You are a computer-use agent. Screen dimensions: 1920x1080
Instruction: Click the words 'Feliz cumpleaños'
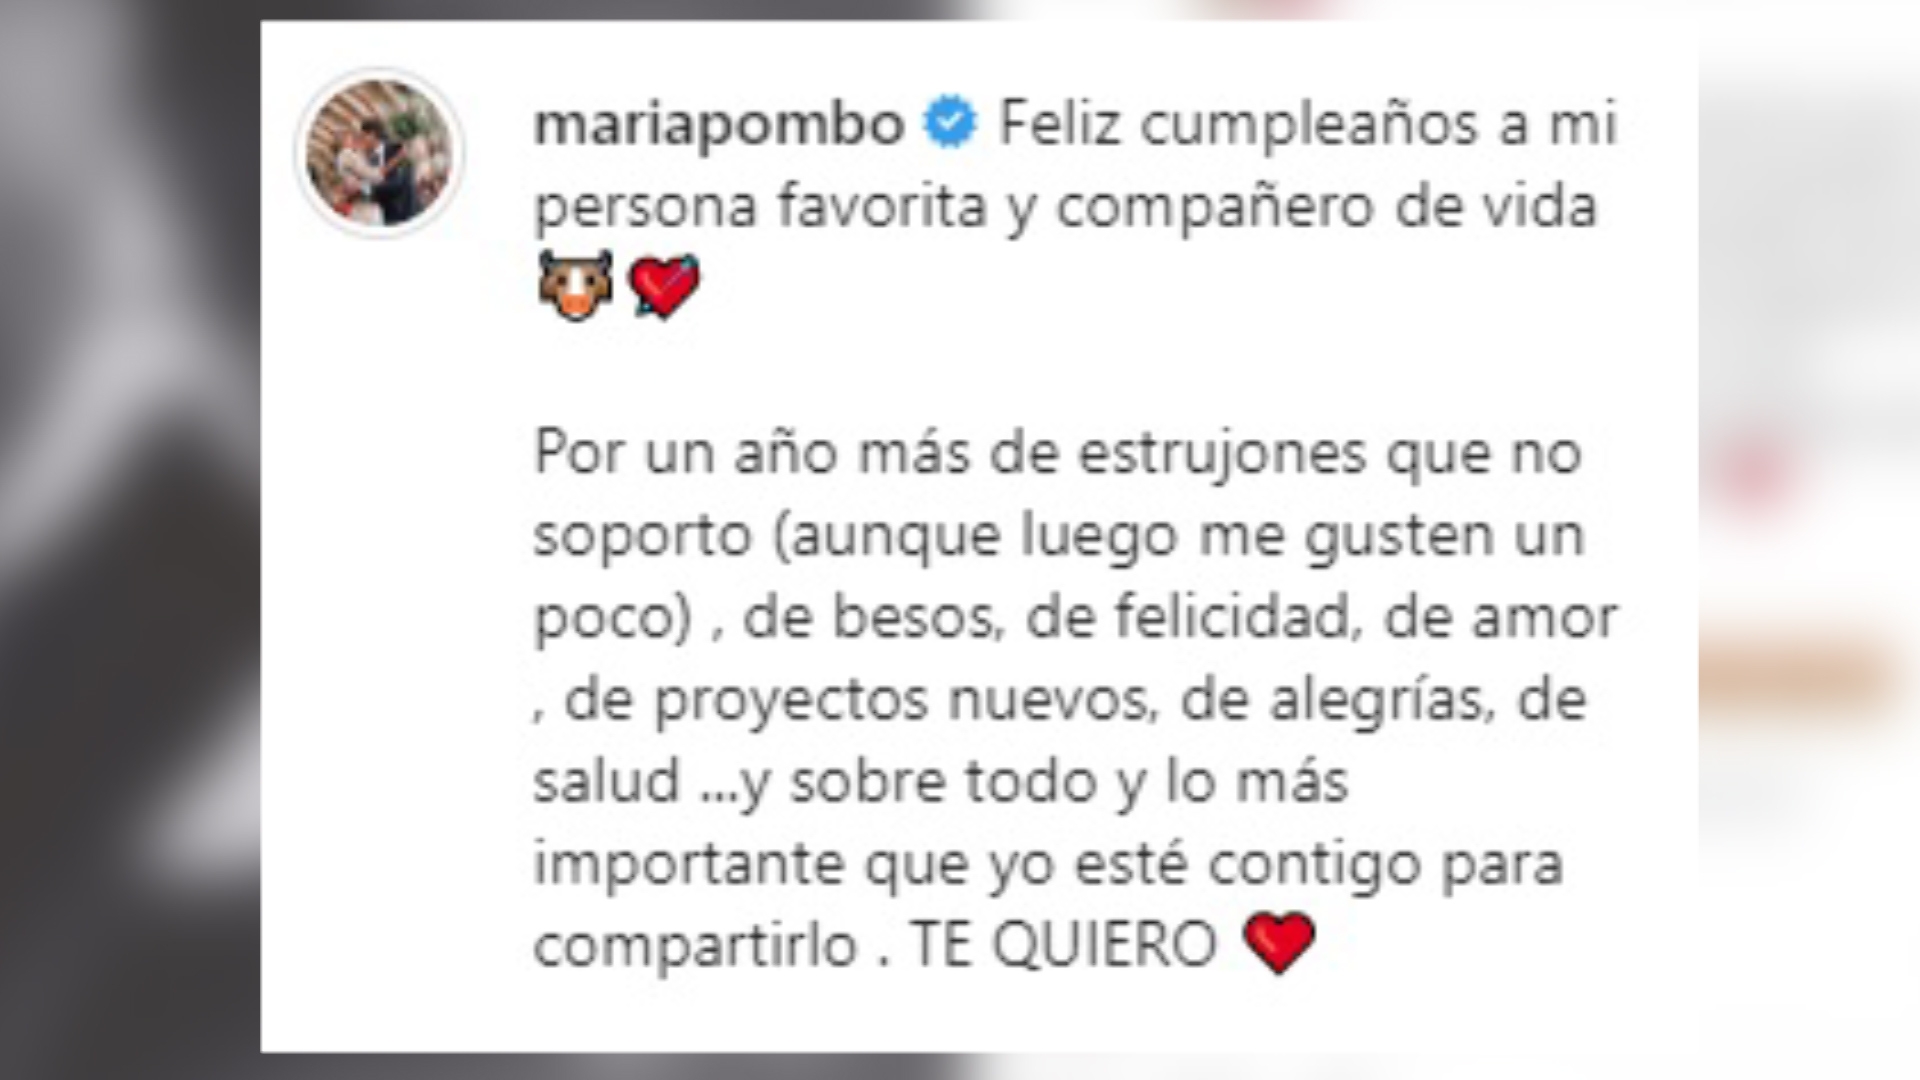(1239, 125)
